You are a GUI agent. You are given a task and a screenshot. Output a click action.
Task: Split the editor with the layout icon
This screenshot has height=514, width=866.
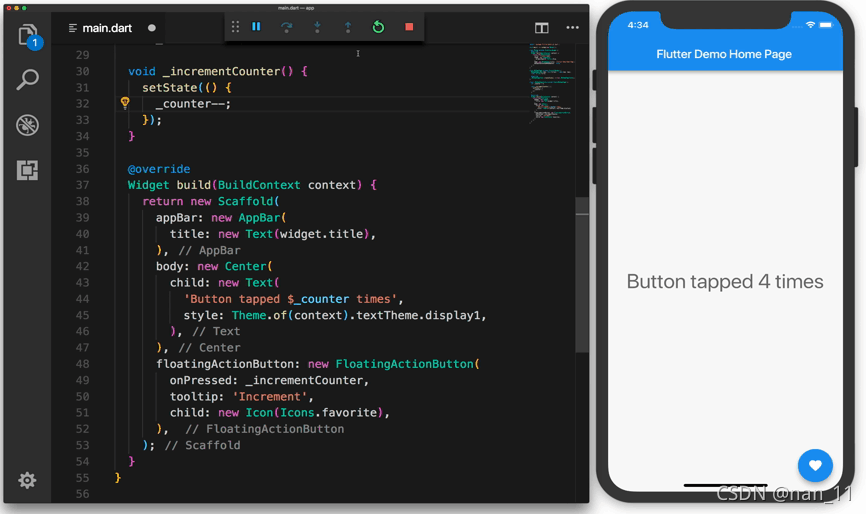coord(542,28)
